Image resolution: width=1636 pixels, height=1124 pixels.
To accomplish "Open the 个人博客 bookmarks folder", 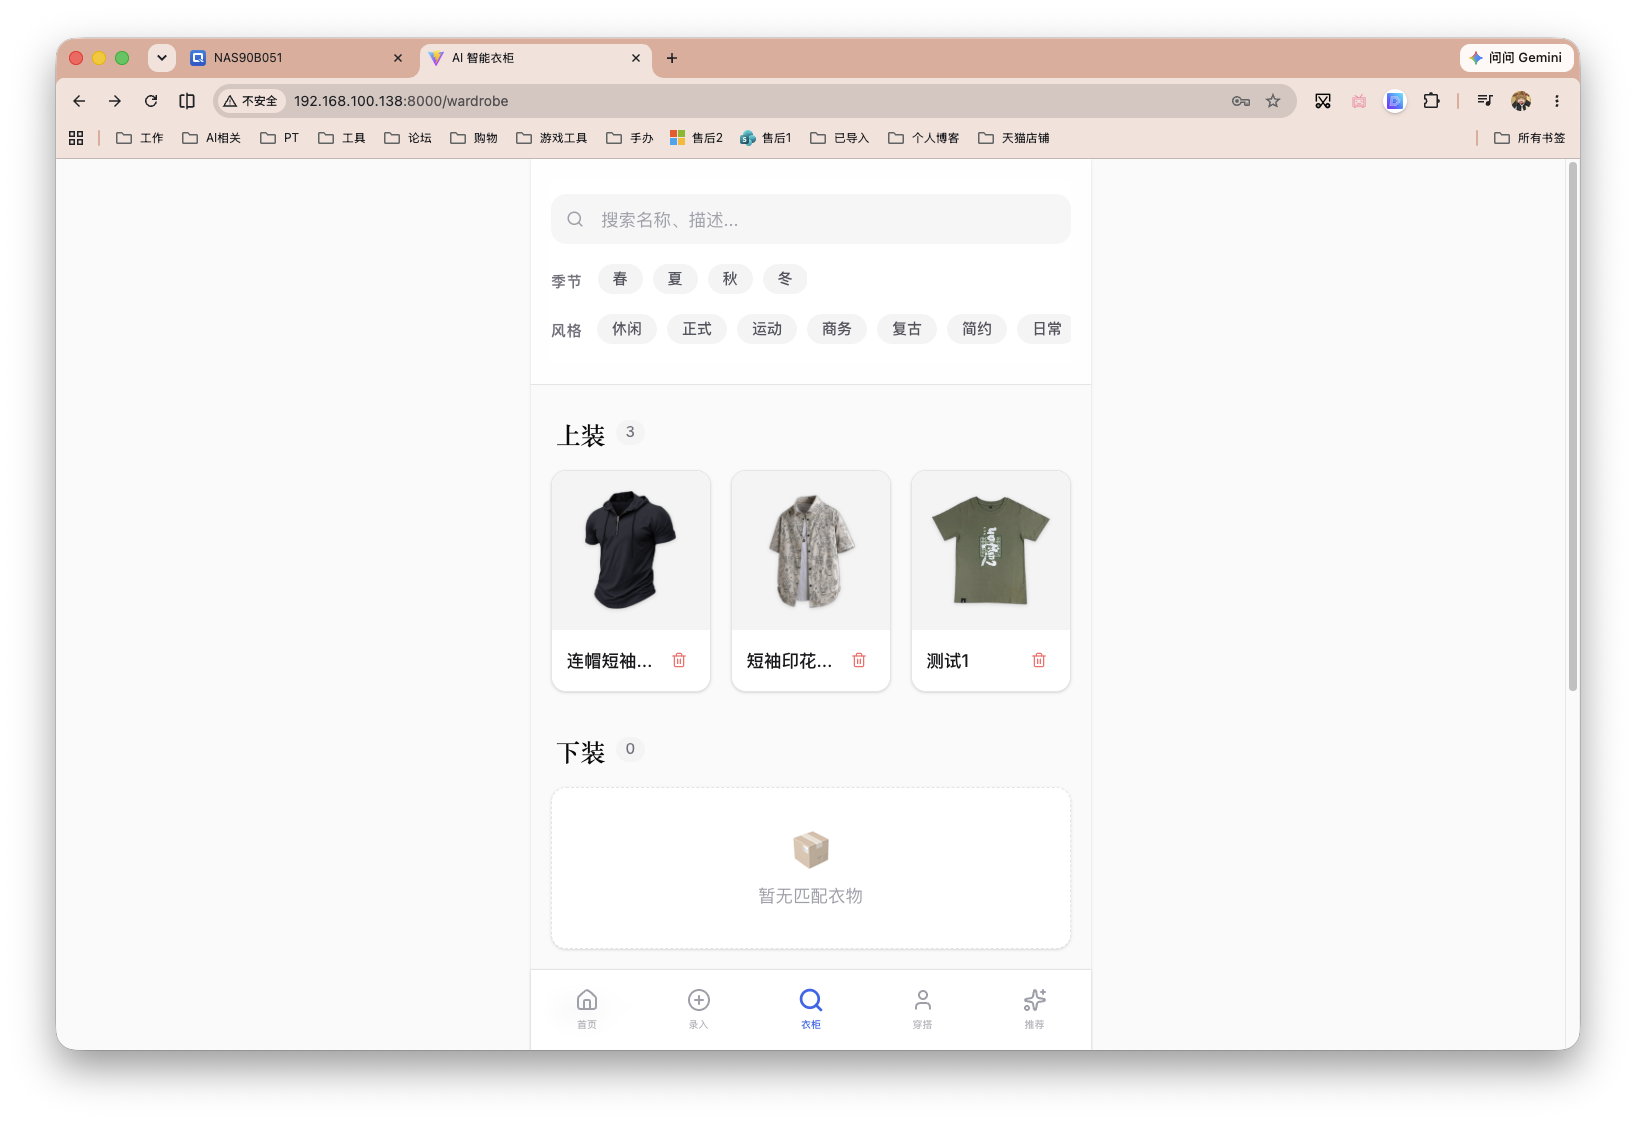I will click(x=924, y=138).
